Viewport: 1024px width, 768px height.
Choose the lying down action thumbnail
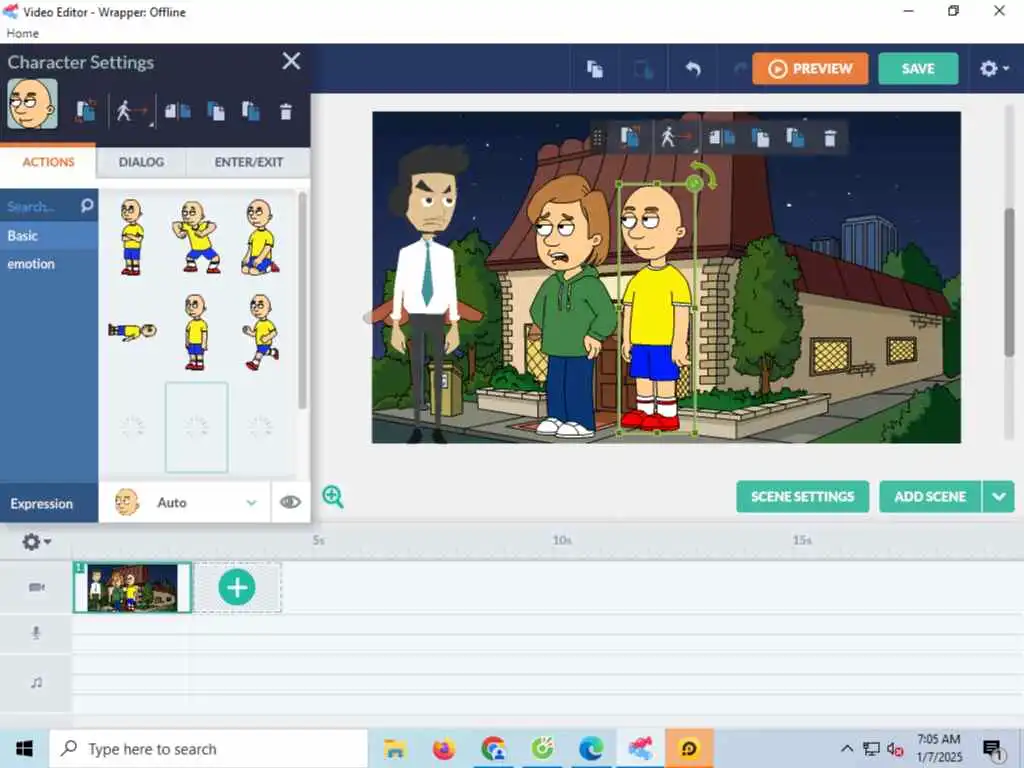pos(132,331)
